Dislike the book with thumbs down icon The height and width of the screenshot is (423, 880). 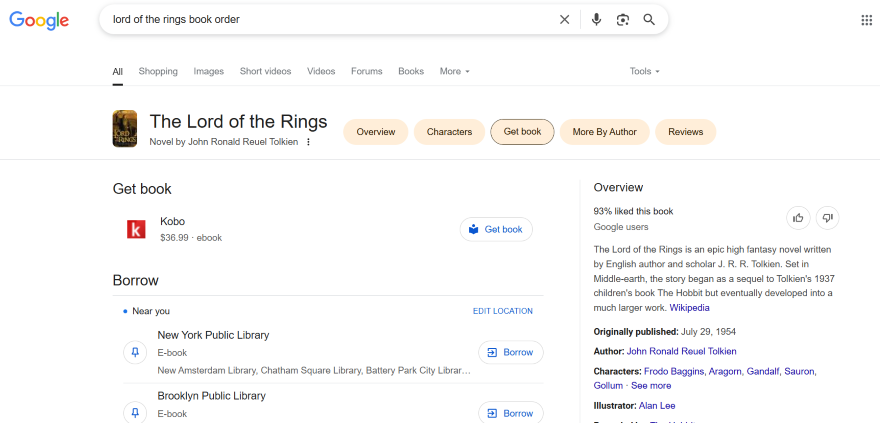827,218
